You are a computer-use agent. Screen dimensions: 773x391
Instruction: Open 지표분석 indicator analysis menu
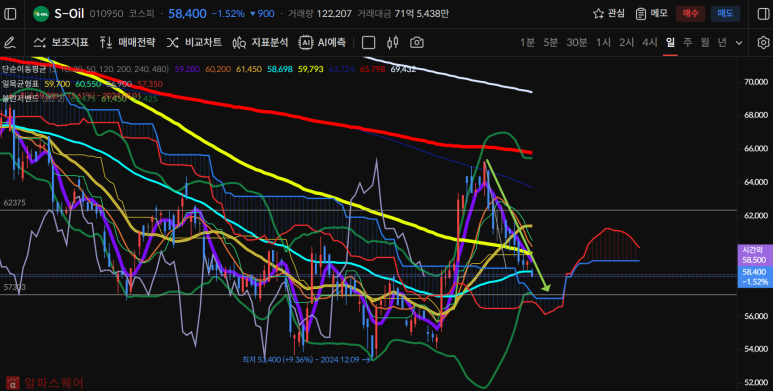tap(260, 42)
